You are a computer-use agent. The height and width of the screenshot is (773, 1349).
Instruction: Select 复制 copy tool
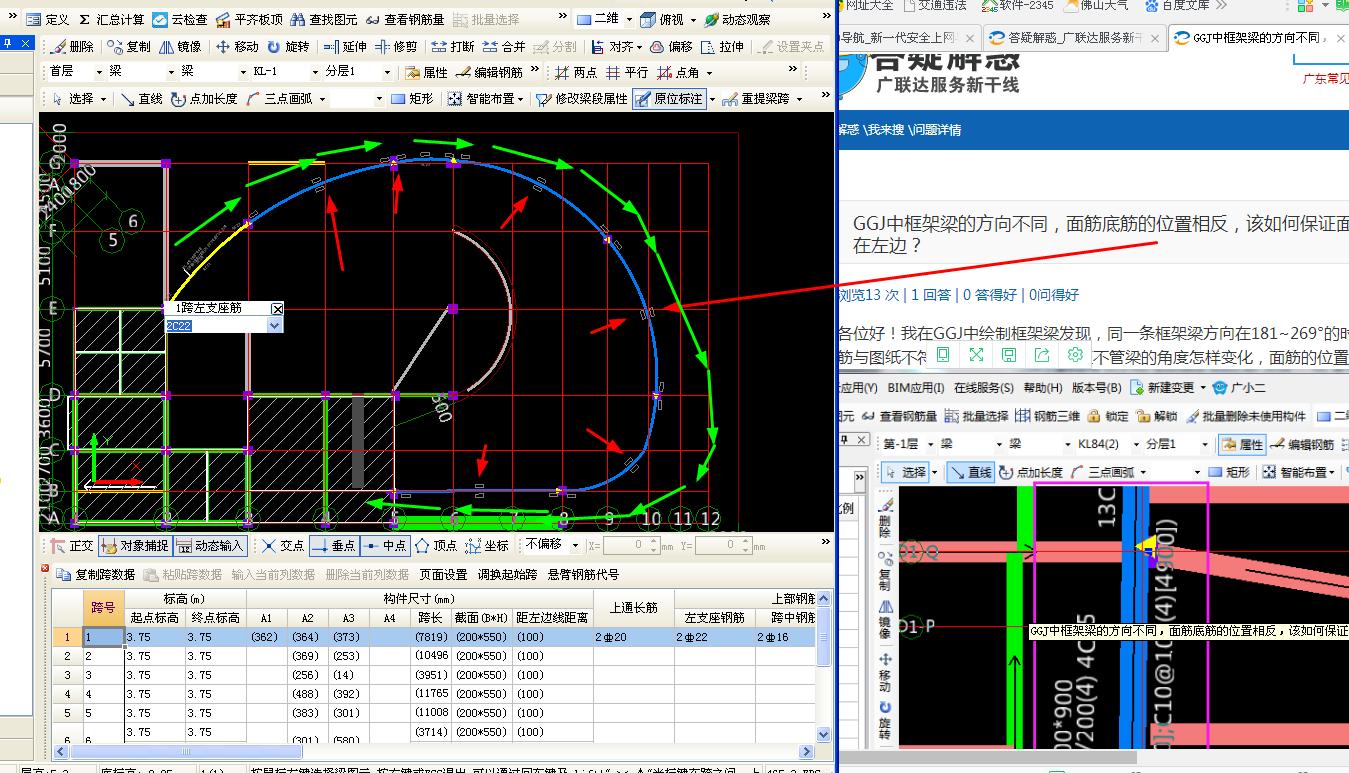click(x=130, y=47)
